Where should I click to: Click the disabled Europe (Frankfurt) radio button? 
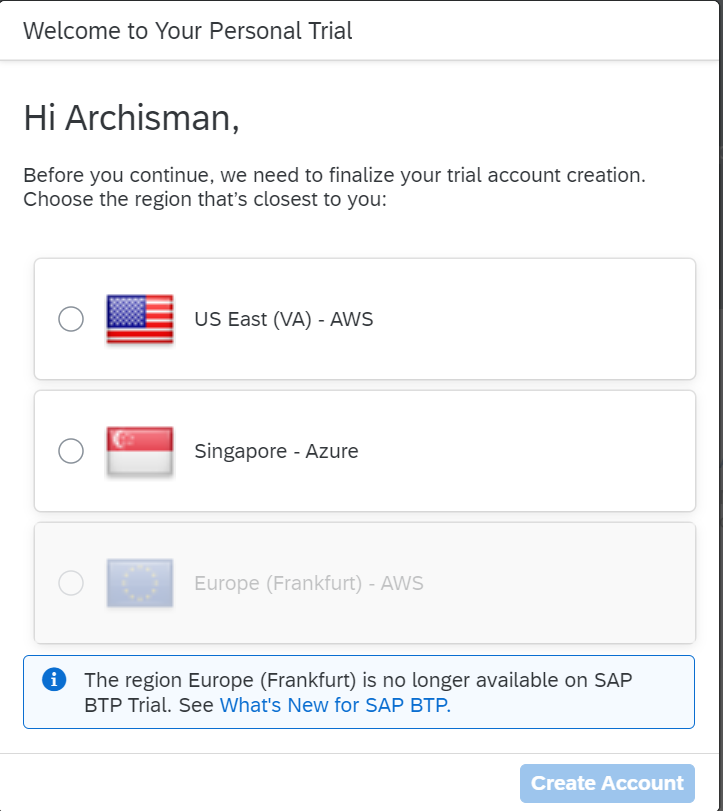(71, 583)
